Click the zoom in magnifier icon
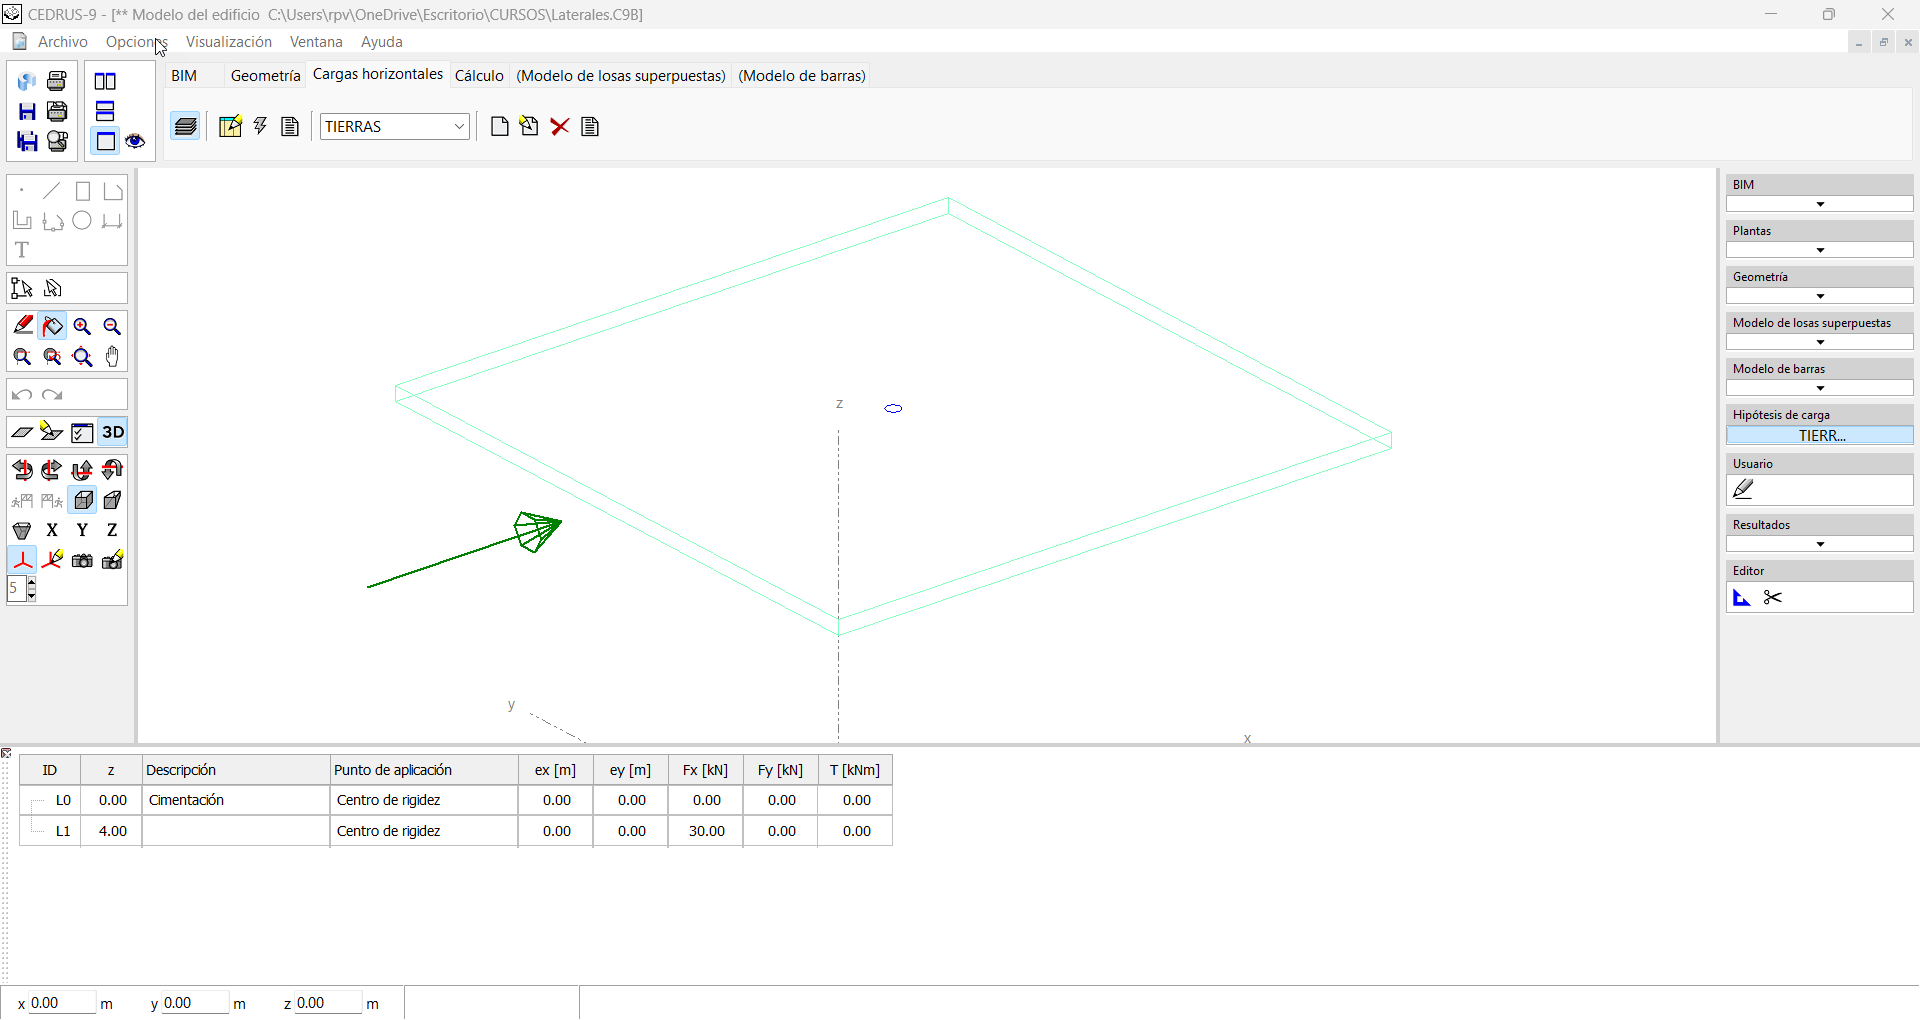This screenshot has height=1020, width=1920. 82,326
